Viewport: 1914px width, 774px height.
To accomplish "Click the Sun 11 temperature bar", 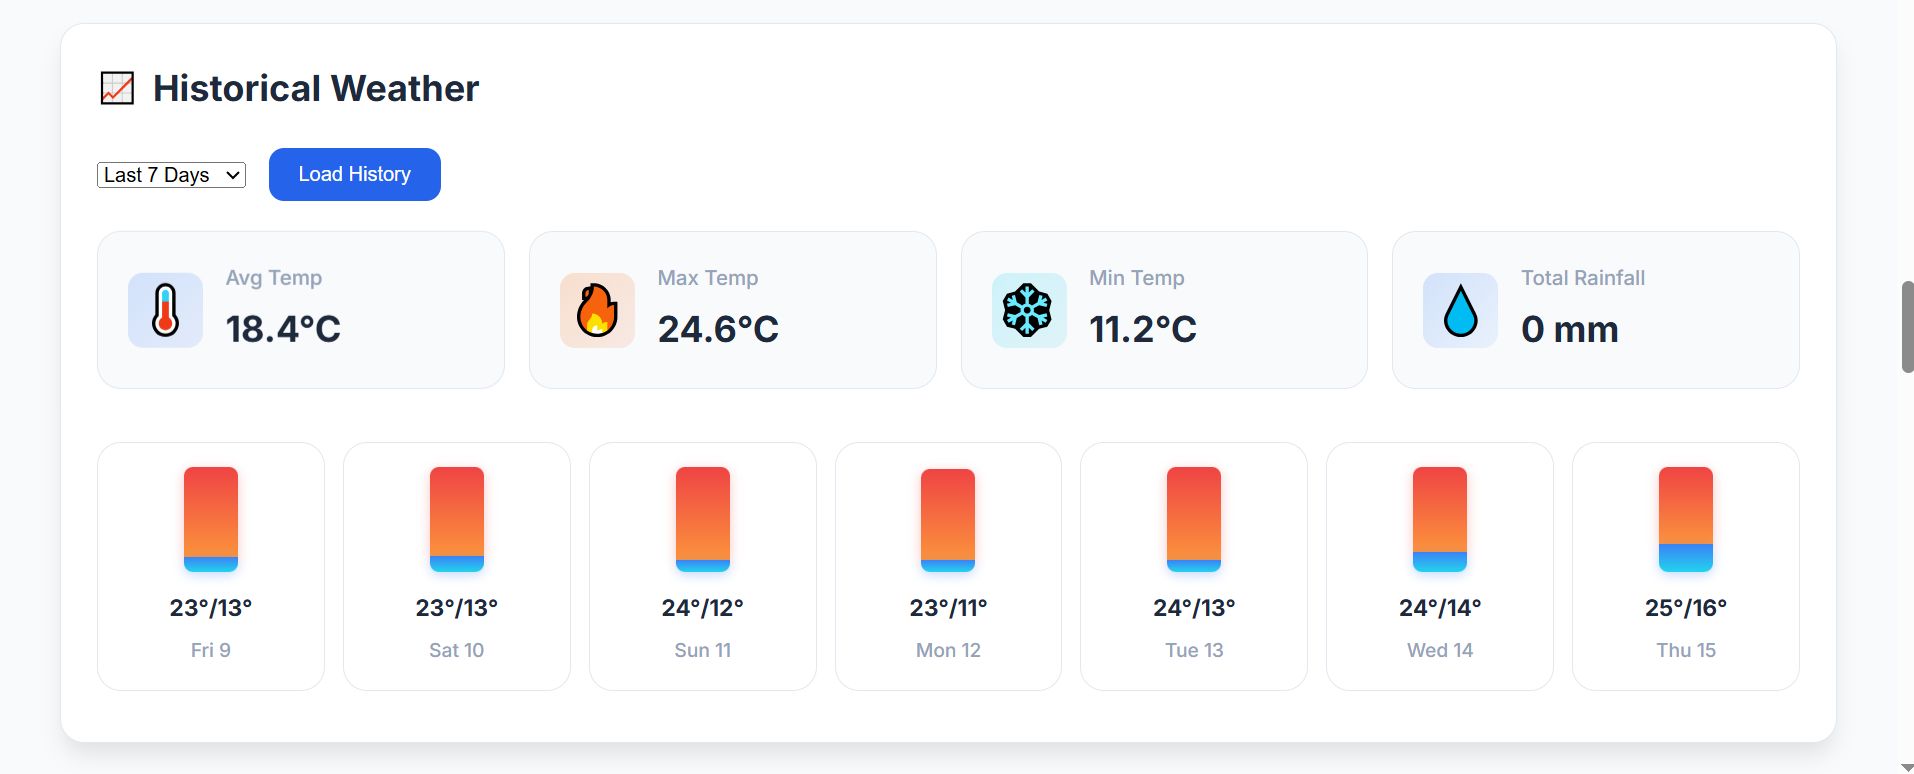I will (x=703, y=519).
